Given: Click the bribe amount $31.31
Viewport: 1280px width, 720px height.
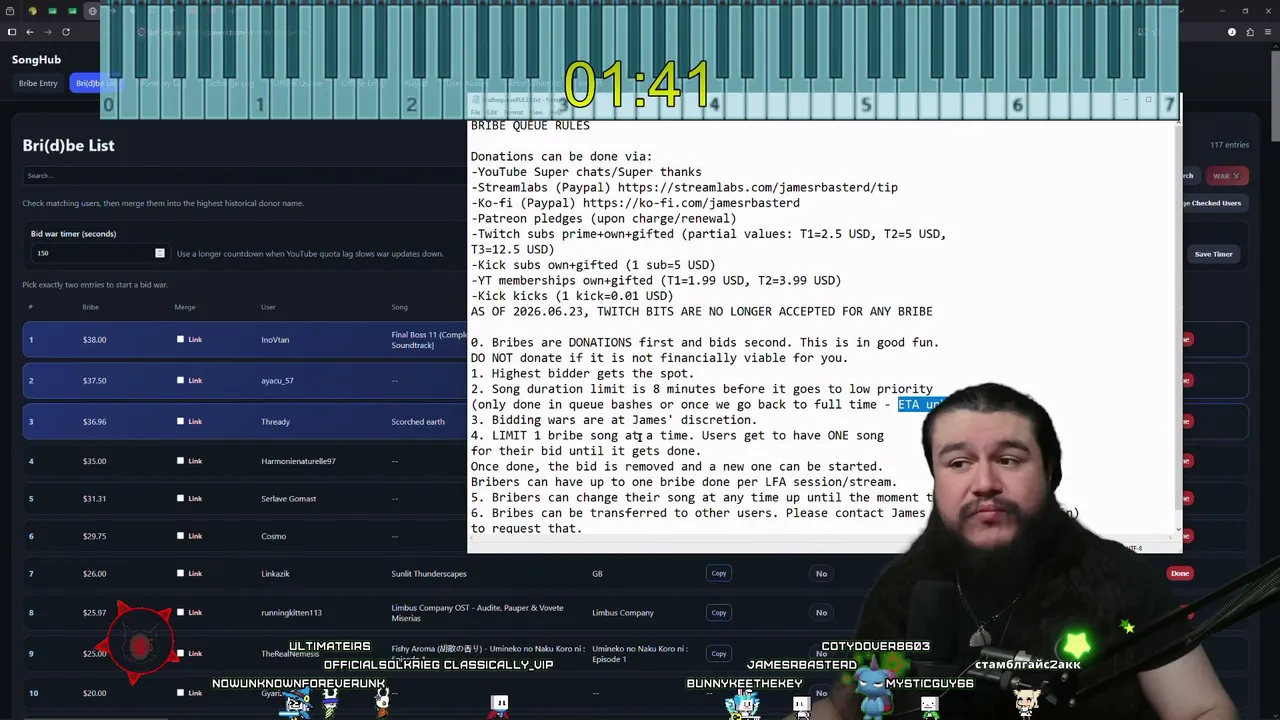Looking at the screenshot, I should [x=94, y=498].
